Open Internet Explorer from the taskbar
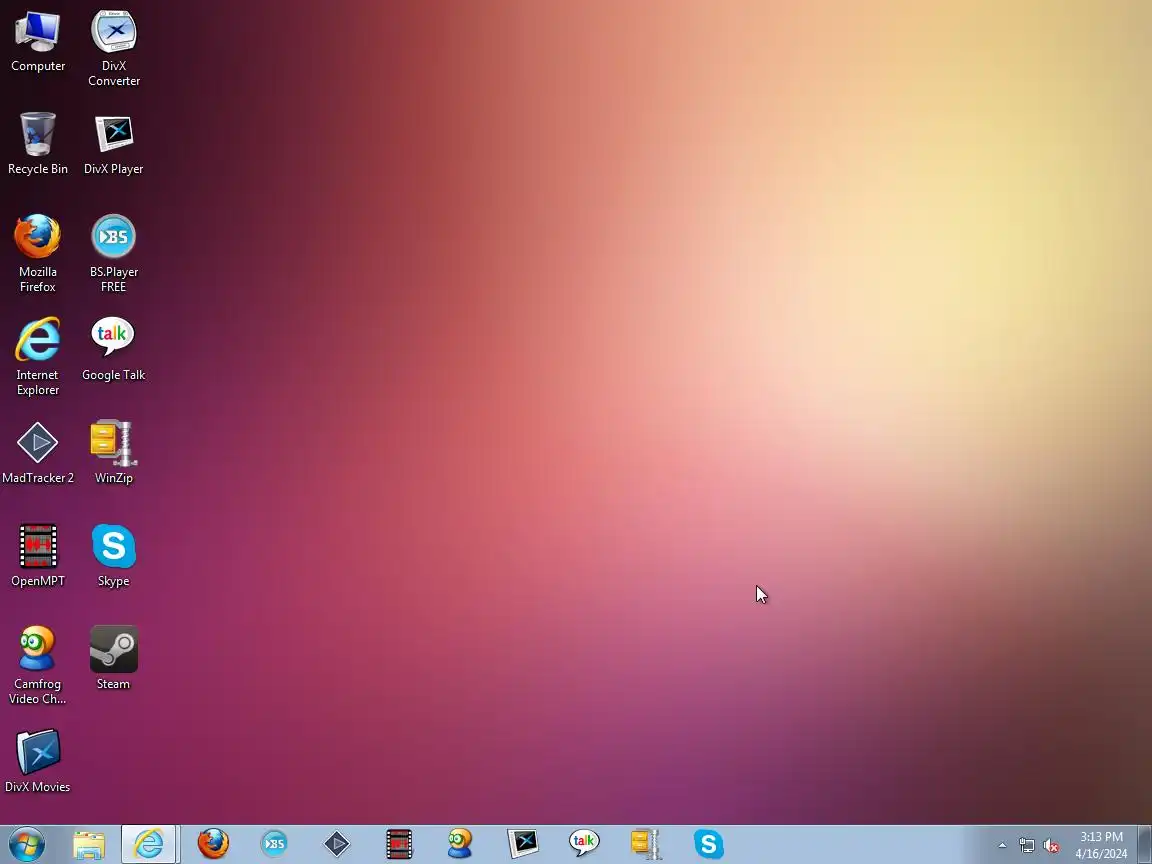Screen dimensions: 1152x864 tap(148, 844)
